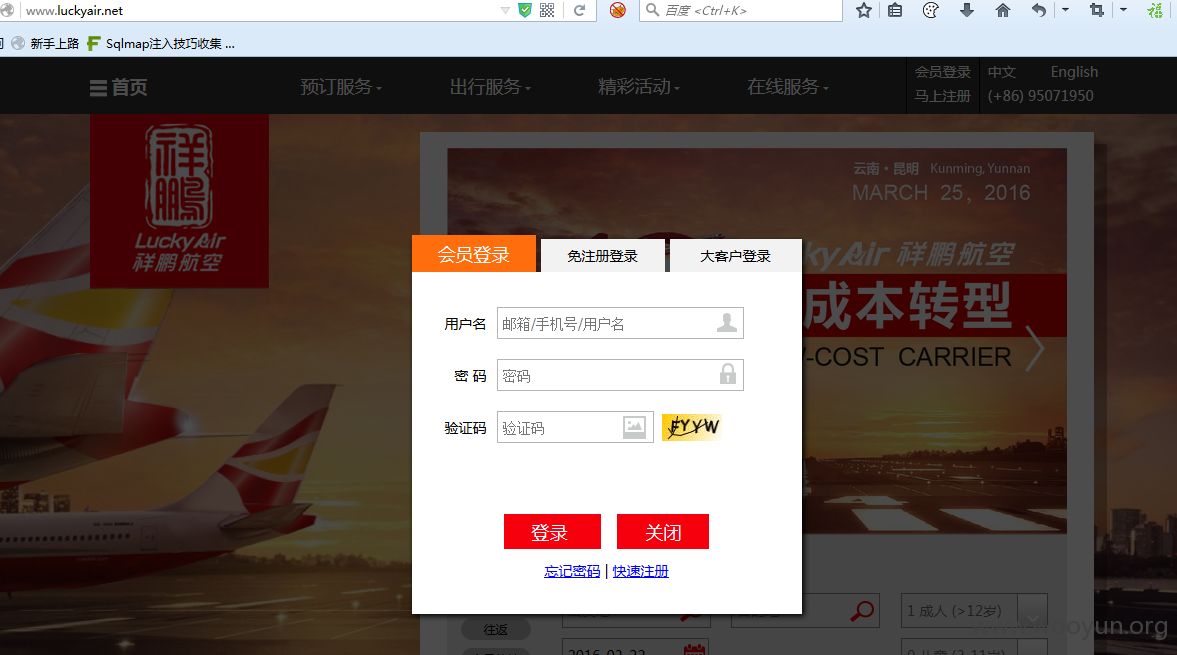Click the next-slide chevron on the banner
Screen dimensions: 1177x655
coord(1035,348)
